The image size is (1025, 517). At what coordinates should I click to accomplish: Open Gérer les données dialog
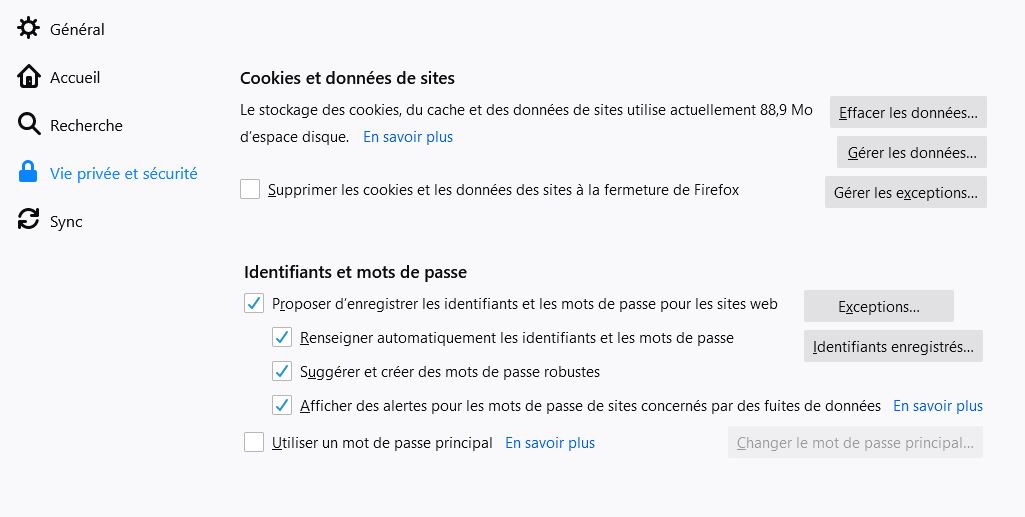[x=911, y=153]
